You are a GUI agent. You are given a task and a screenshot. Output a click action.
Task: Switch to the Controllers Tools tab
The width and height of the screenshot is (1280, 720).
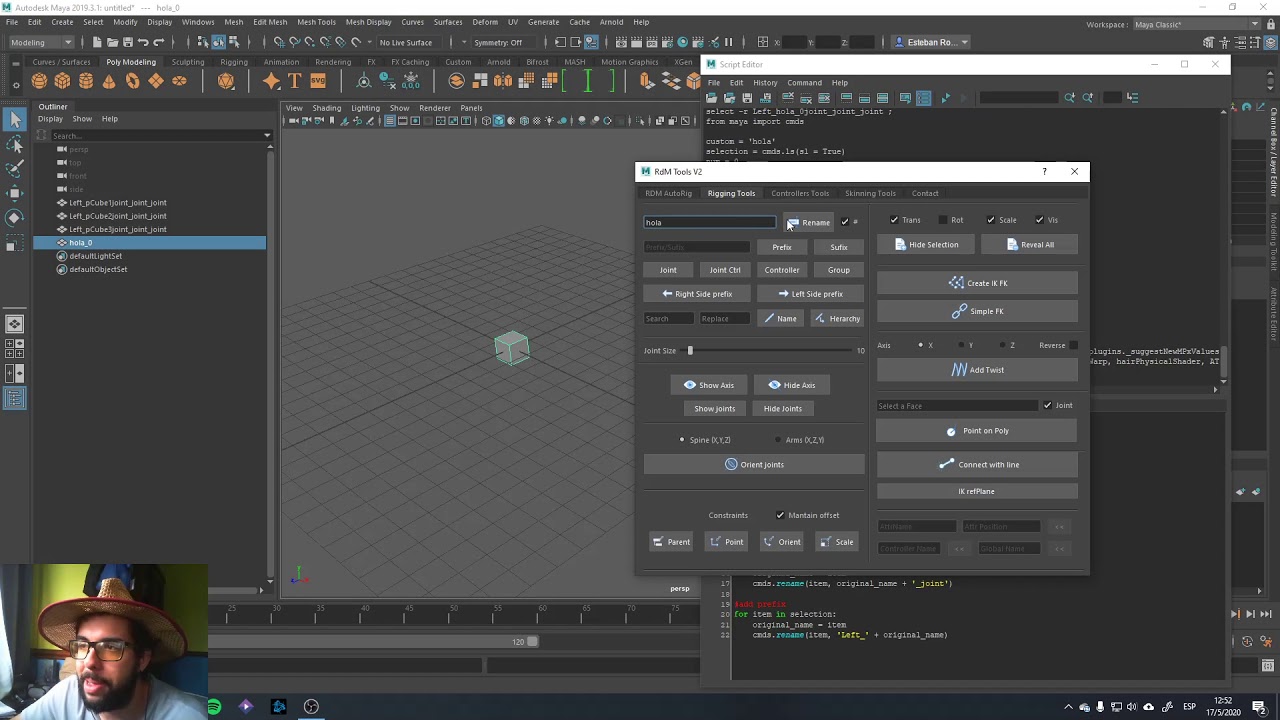point(800,193)
